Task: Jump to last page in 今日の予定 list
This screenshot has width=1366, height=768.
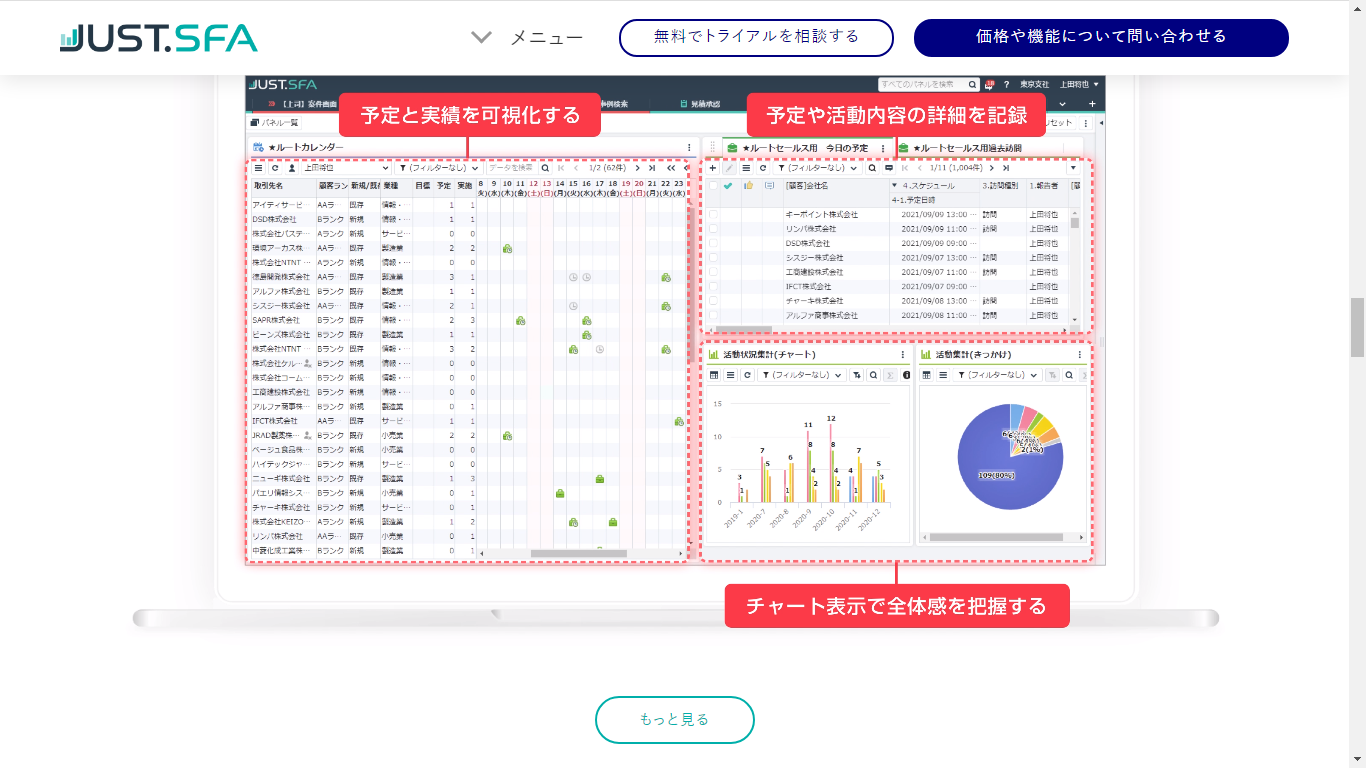Action: (1006, 168)
